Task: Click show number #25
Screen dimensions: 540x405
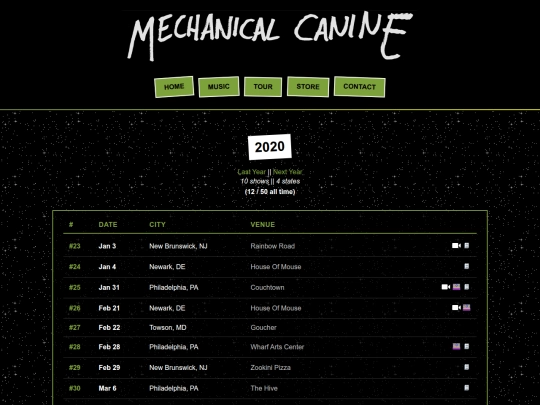Action: coord(74,287)
